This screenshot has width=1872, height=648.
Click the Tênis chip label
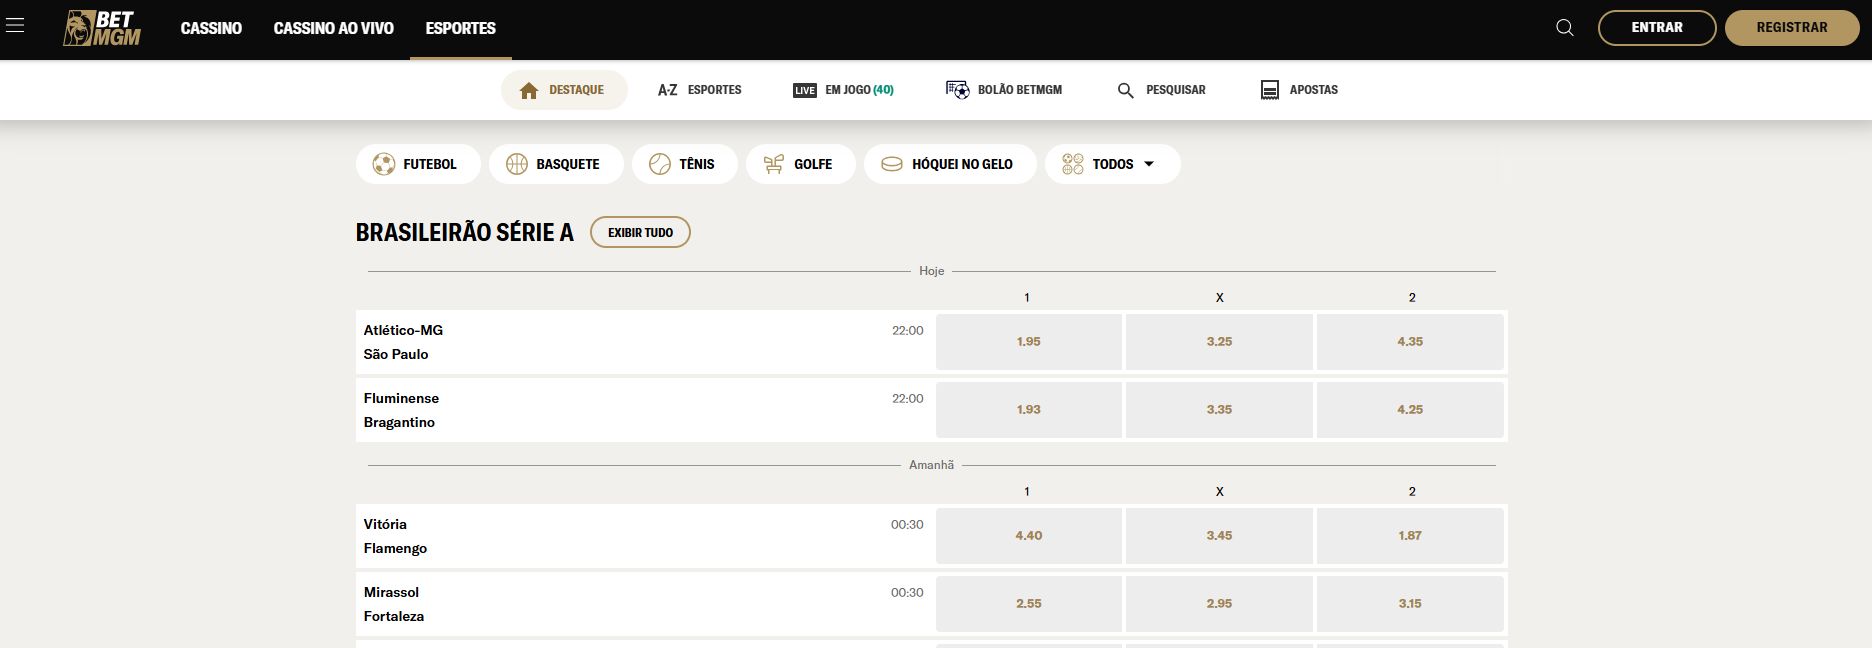pos(697,164)
